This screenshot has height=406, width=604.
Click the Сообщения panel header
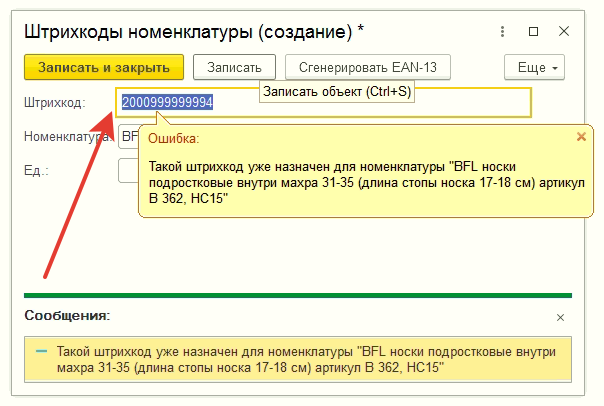coord(67,316)
